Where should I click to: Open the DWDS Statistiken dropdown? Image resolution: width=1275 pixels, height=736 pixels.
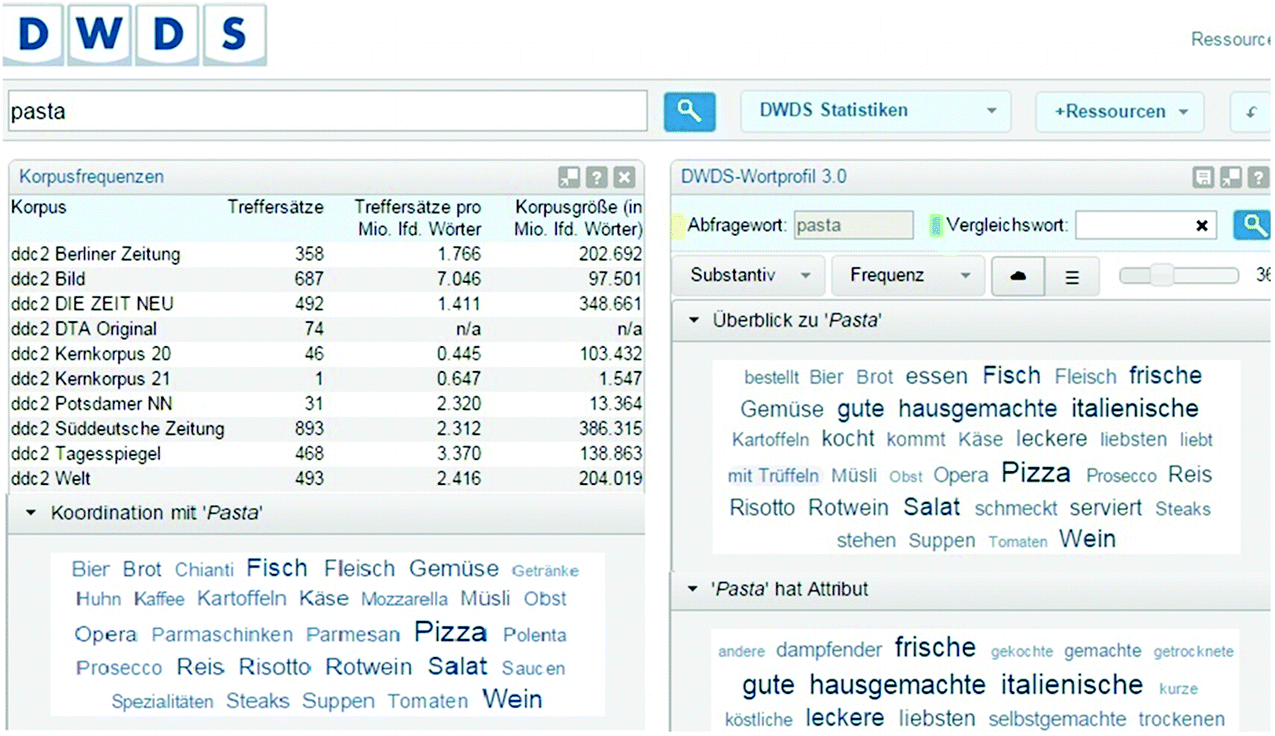(876, 111)
